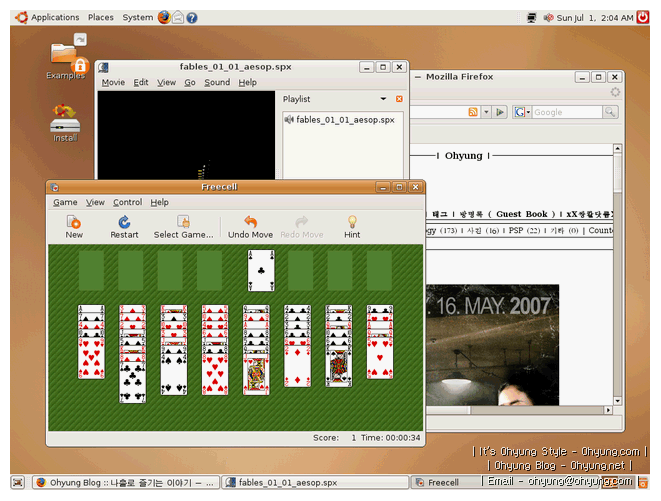Screen dimensions: 661x501
Task: Open the Google search engine dropdown
Action: [x=522, y=112]
